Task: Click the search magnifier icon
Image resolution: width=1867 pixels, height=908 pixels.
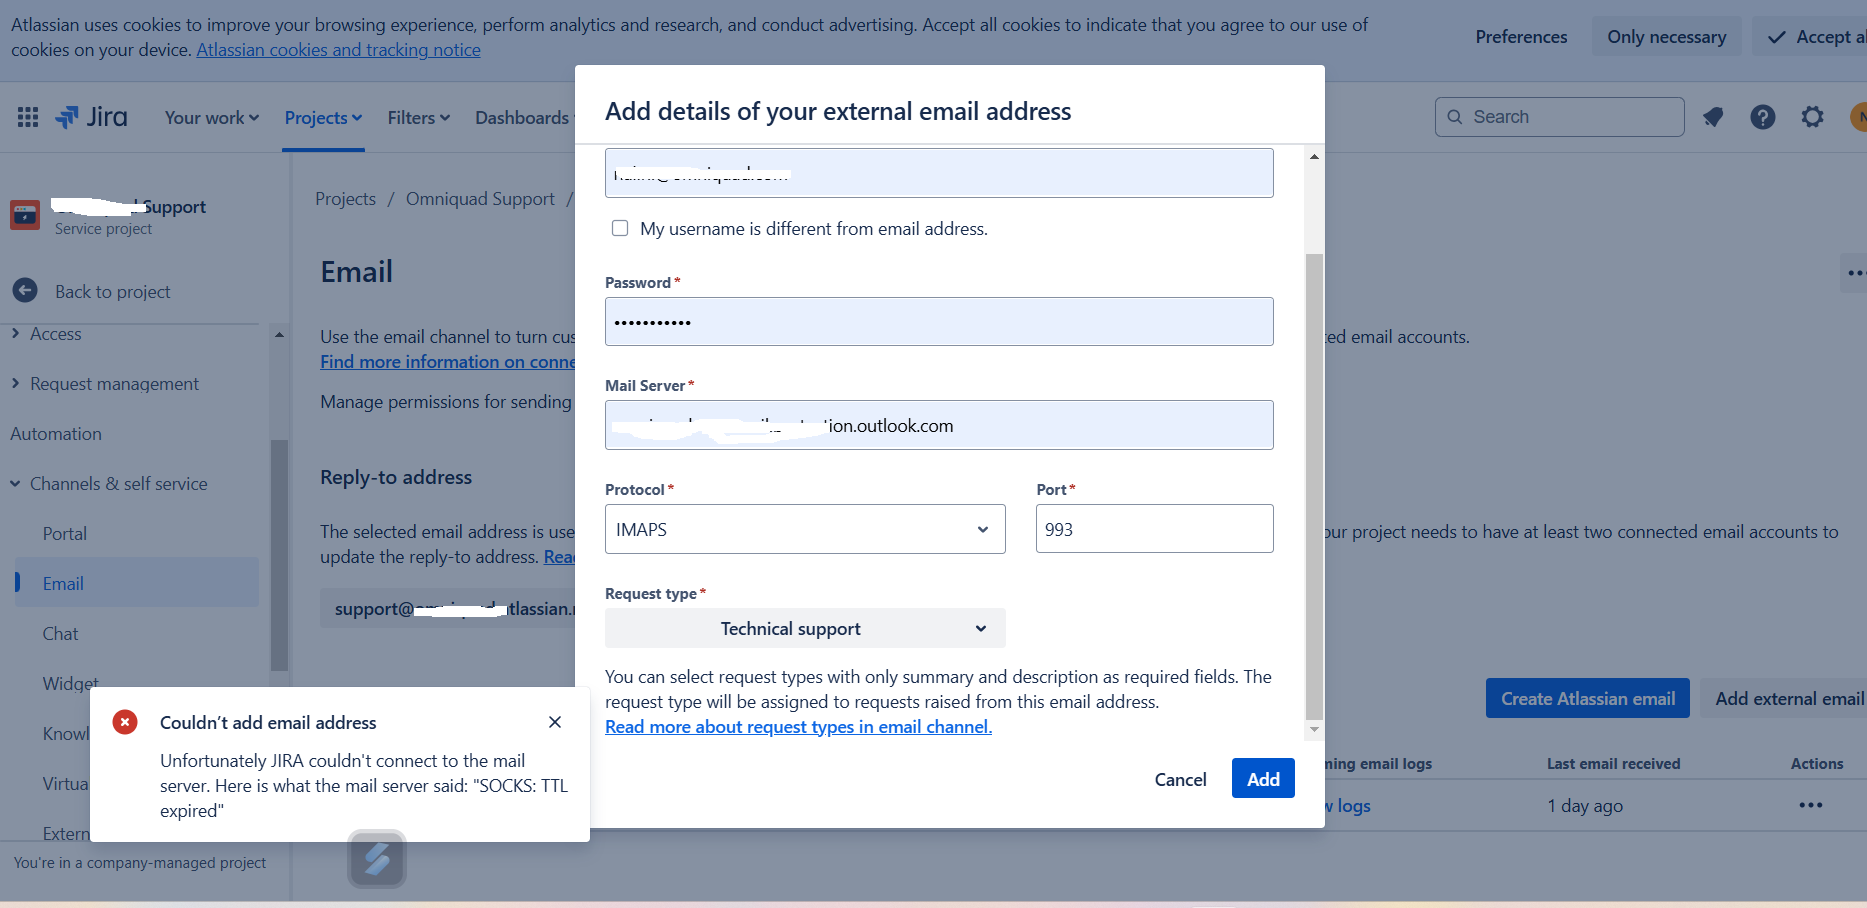Action: tap(1455, 117)
